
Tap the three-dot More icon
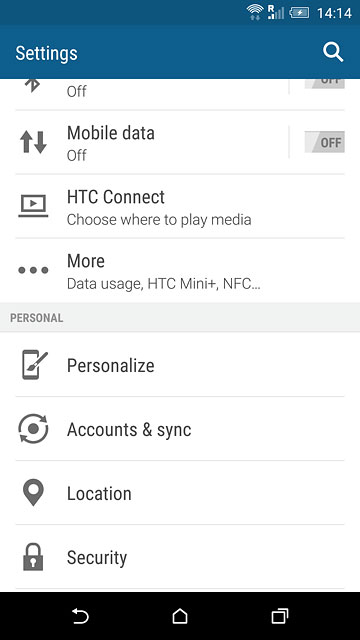[33, 270]
